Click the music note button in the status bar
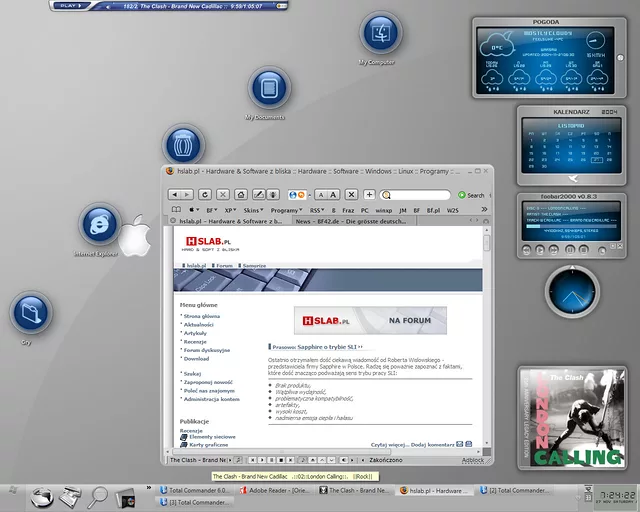The width and height of the screenshot is (640, 512). tap(303, 460)
